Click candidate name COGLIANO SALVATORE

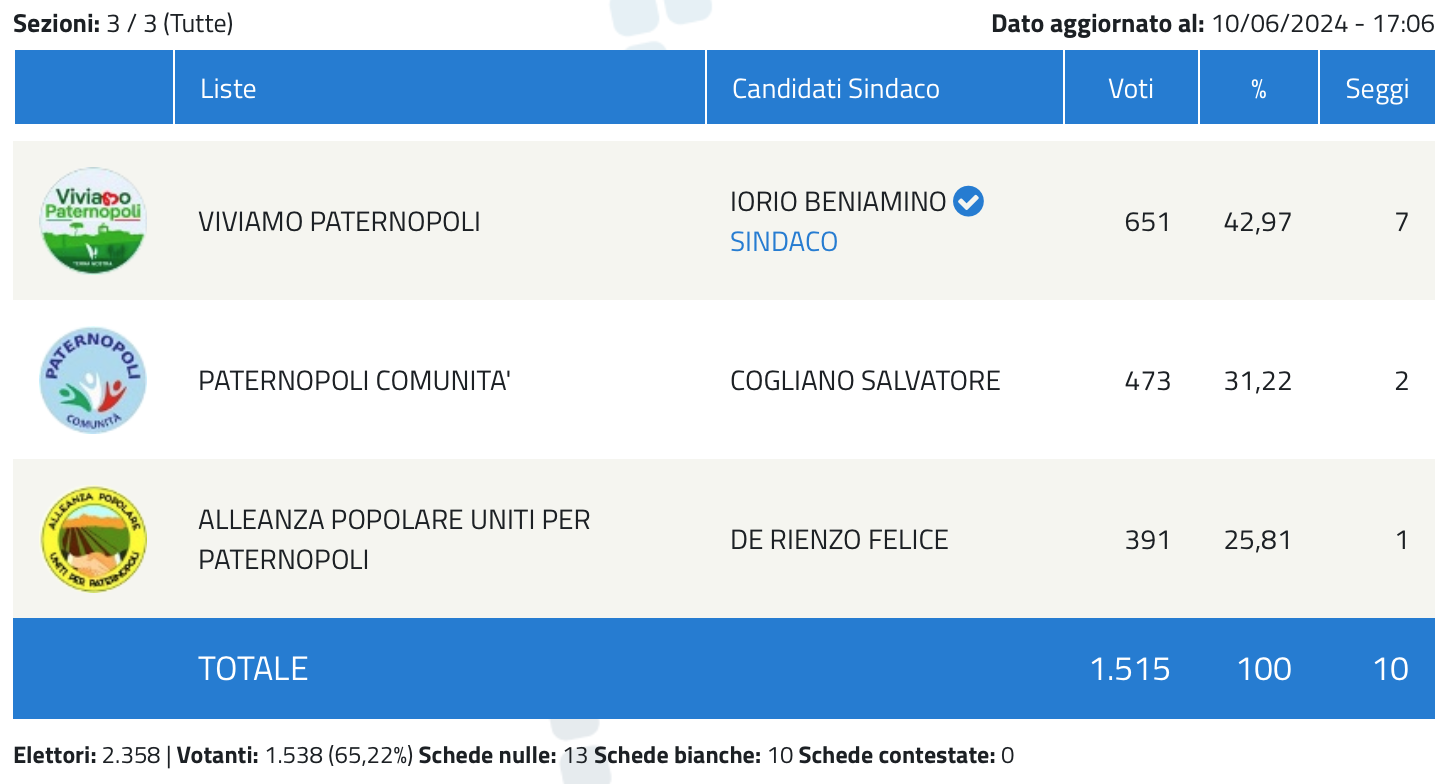tap(865, 381)
